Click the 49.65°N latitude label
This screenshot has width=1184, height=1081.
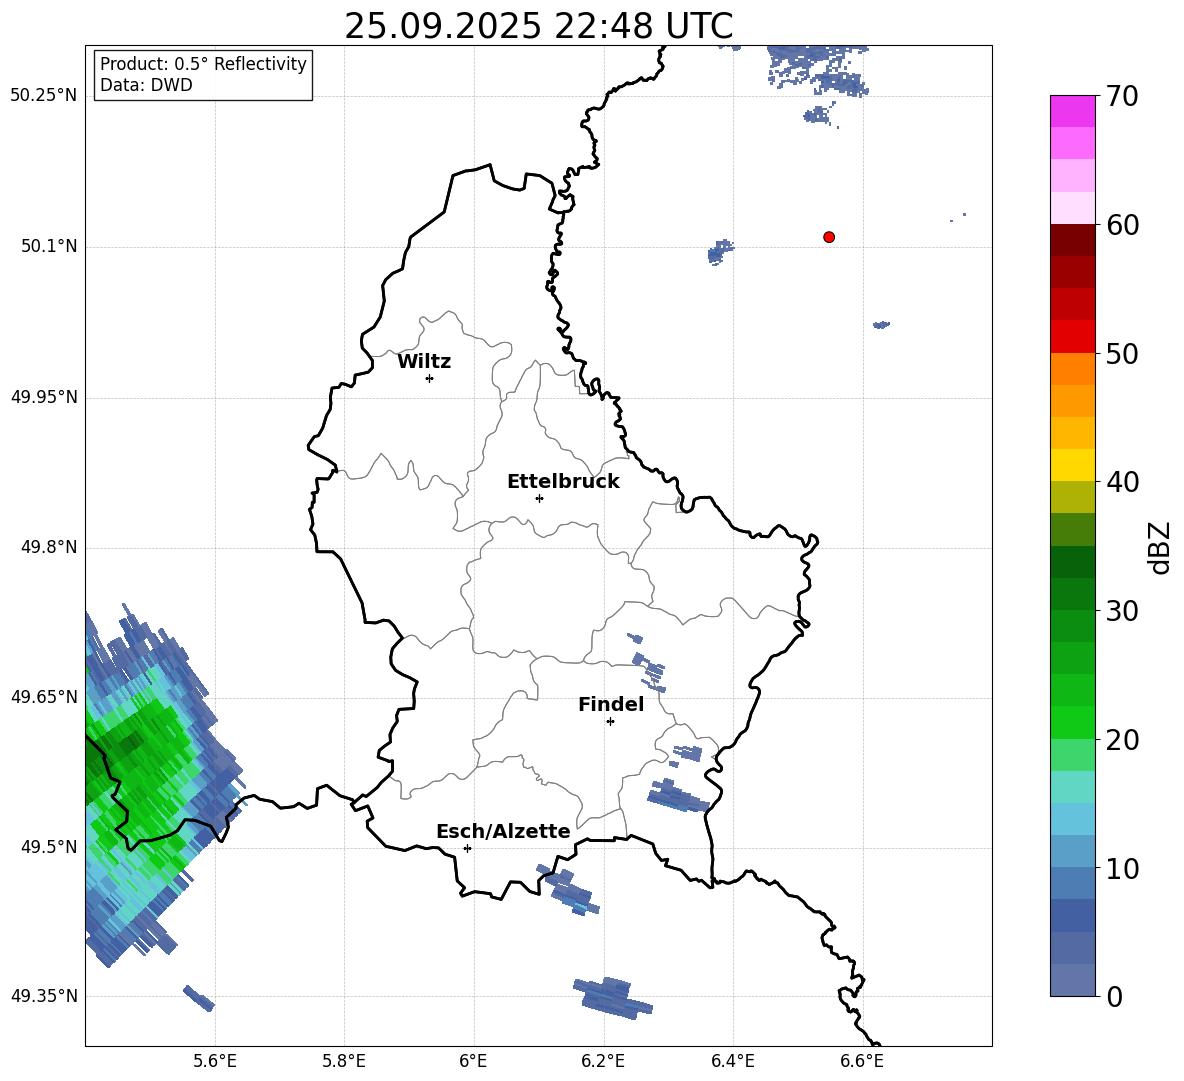(x=44, y=697)
